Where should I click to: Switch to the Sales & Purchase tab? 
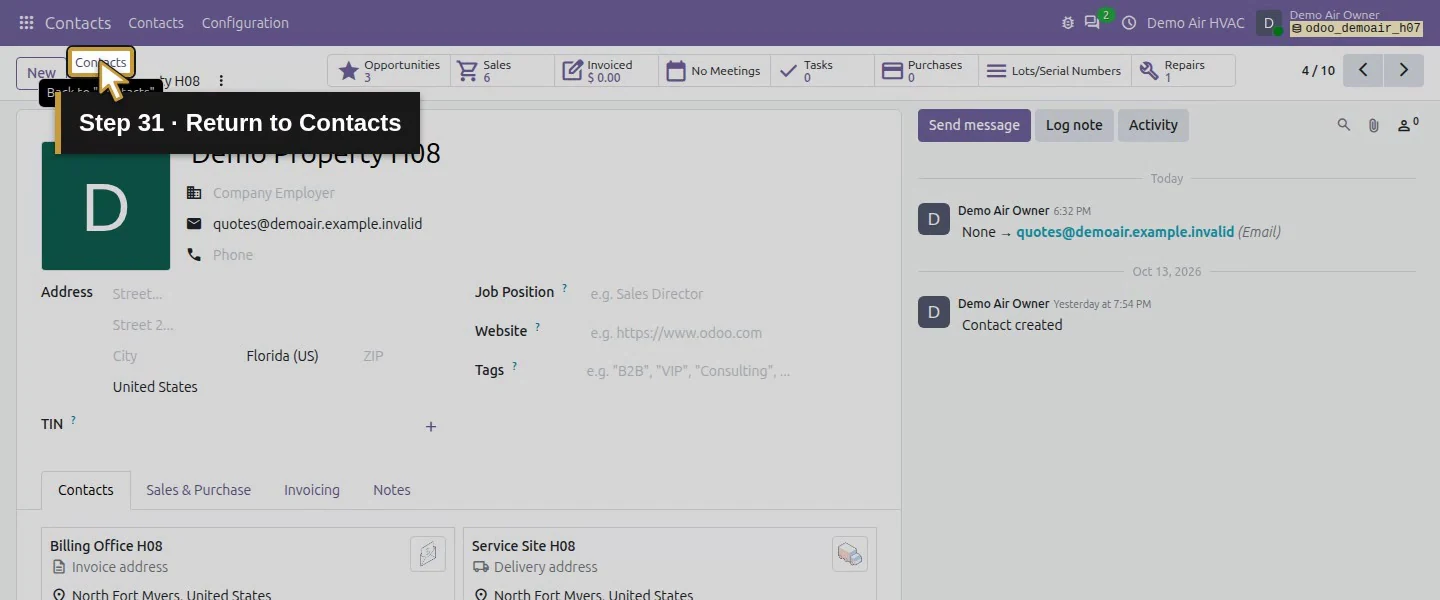[198, 490]
